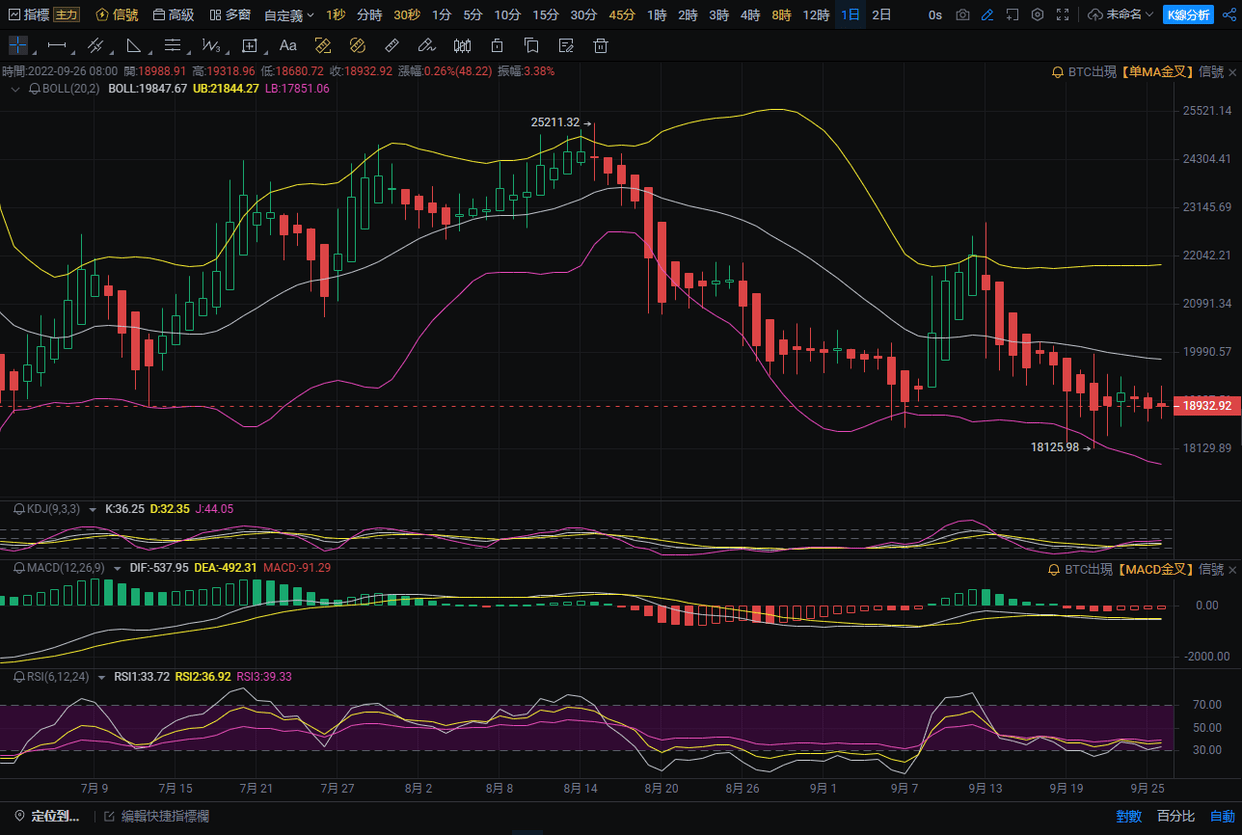Toggle the blue pencil drawing mode
The image size is (1242, 835).
pos(987,15)
